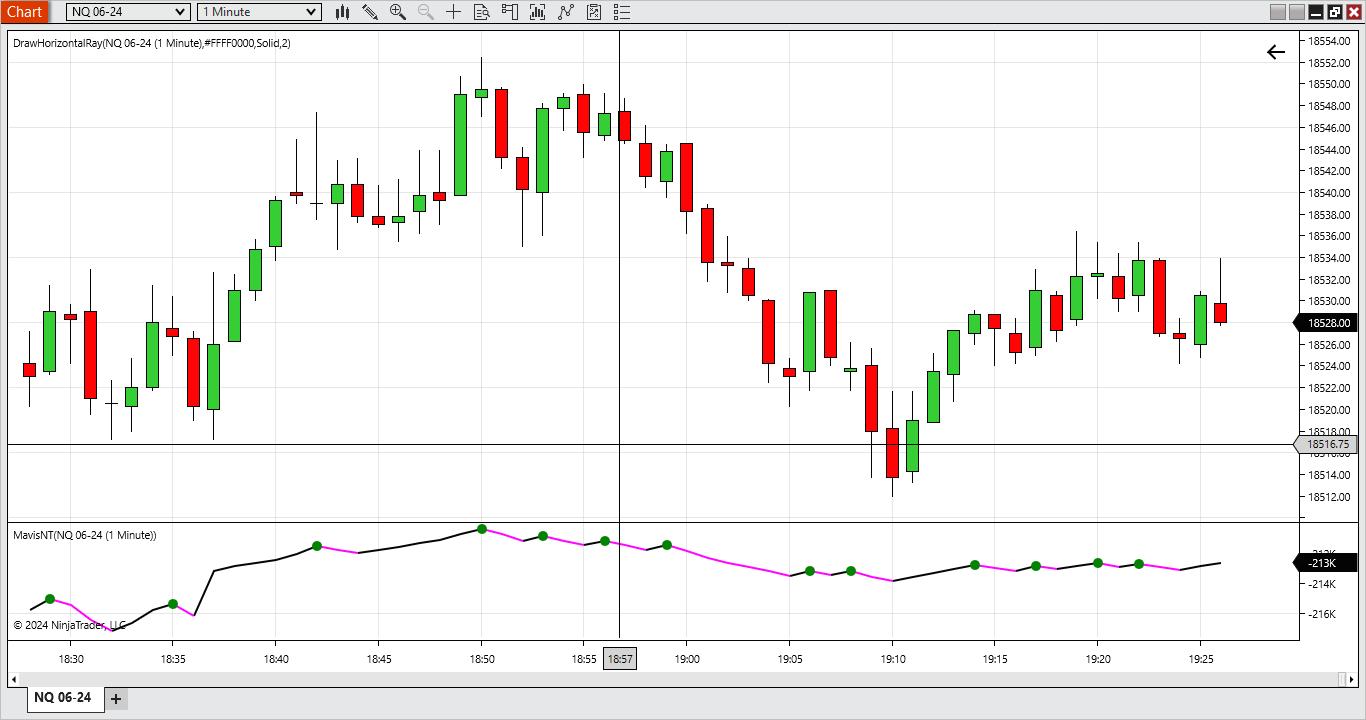This screenshot has height=720, width=1366.
Task: Select the drawing tools pencil icon
Action: pos(370,12)
